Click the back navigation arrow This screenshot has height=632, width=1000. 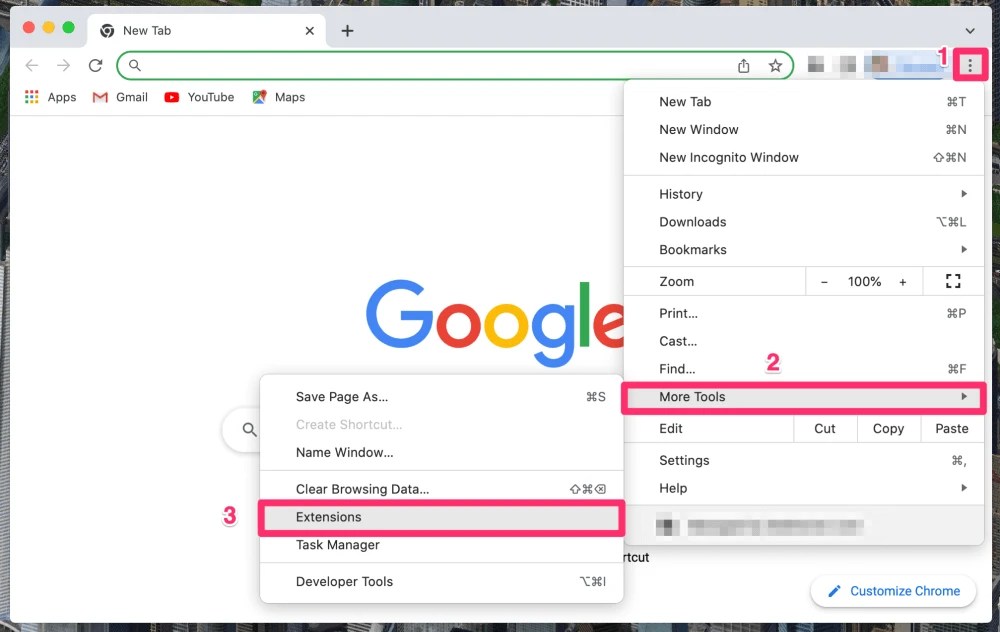point(31,64)
